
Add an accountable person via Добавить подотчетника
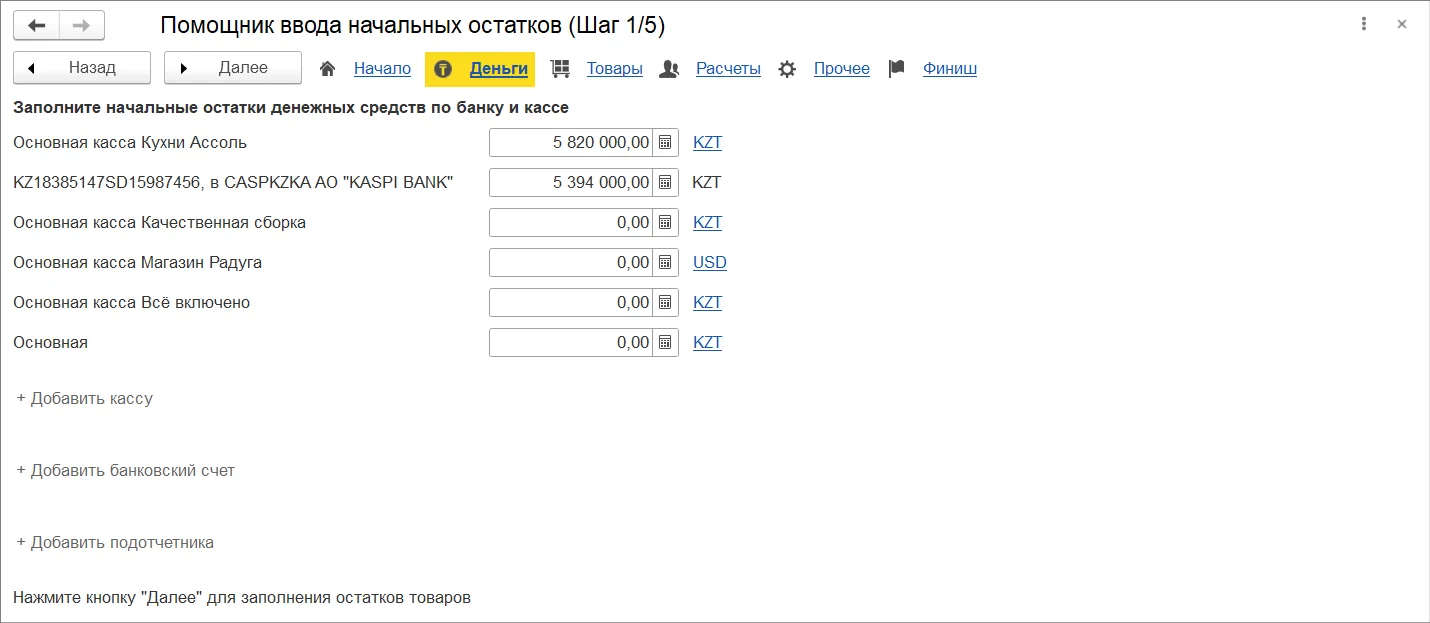pyautogui.click(x=115, y=542)
